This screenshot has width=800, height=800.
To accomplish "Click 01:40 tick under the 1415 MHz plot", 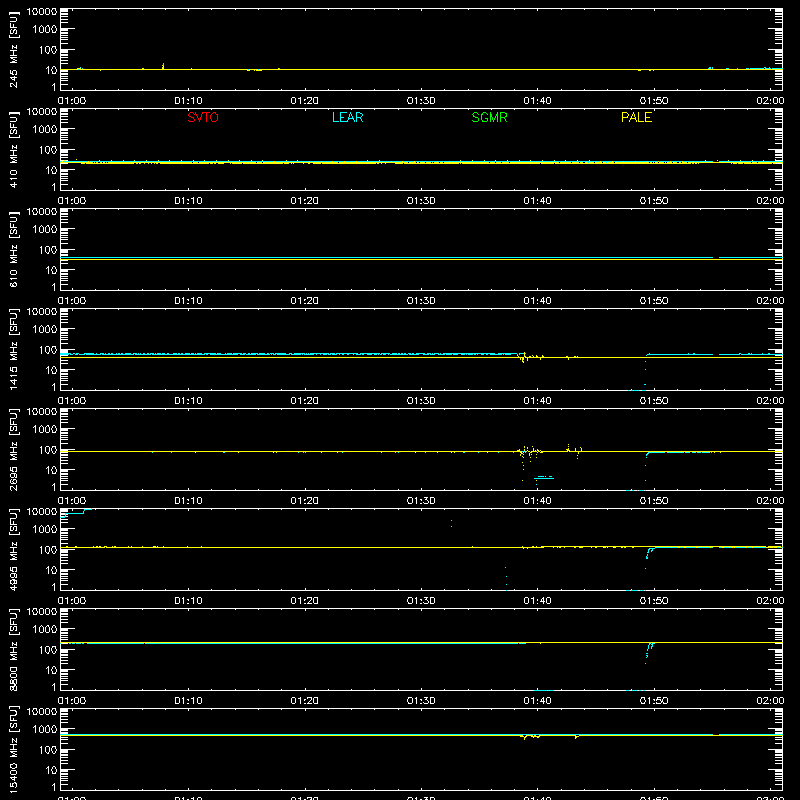I will [537, 401].
